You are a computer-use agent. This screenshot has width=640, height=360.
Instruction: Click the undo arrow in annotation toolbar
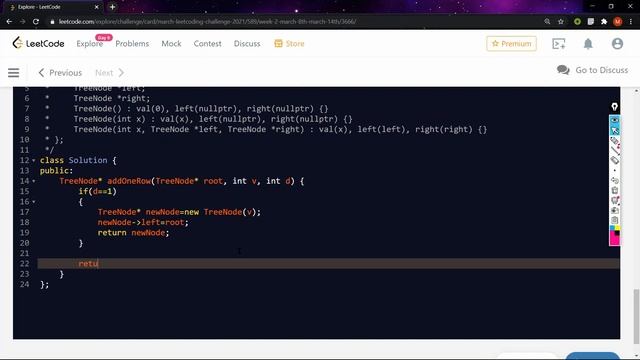614,180
